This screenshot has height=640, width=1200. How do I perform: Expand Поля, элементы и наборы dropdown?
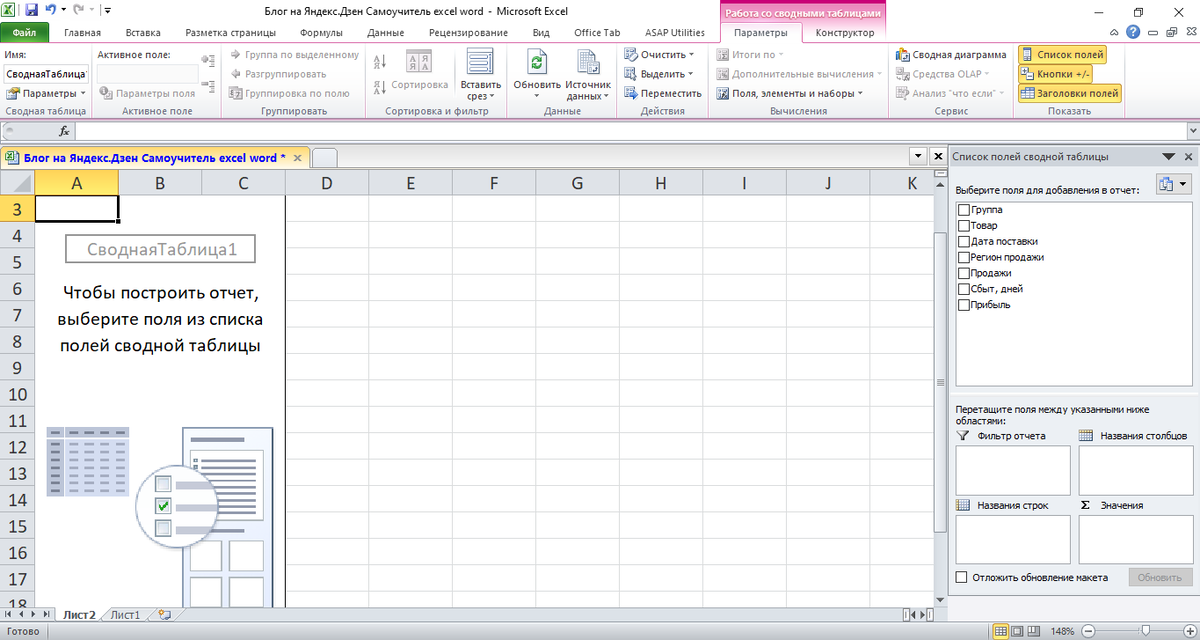coord(792,93)
